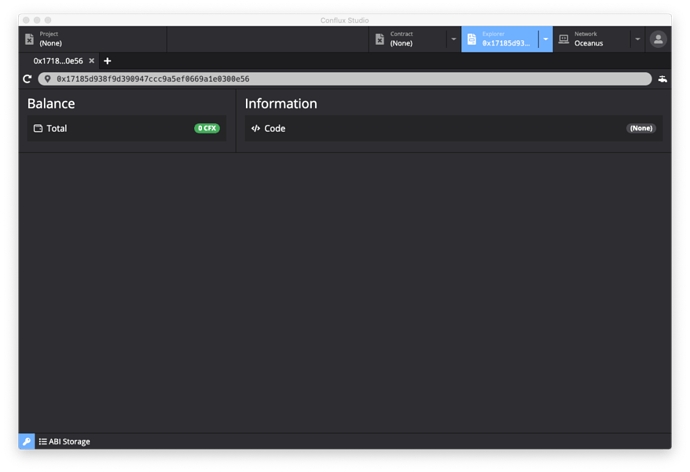Image resolution: width=690 pixels, height=472 pixels.
Task: Open the user account avatar
Action: pyautogui.click(x=658, y=39)
